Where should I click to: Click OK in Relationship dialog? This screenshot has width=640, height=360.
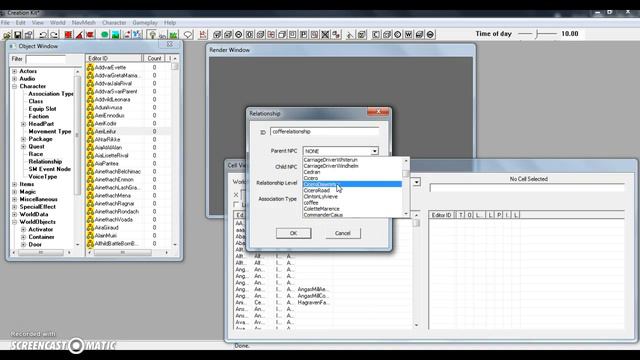click(293, 233)
